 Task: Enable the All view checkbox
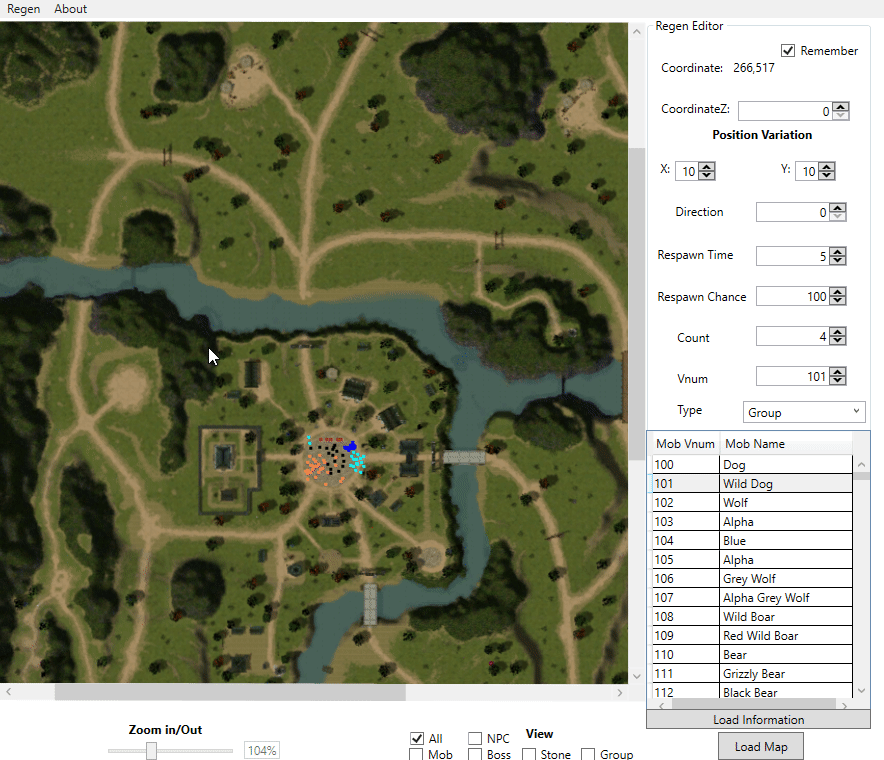(x=417, y=738)
